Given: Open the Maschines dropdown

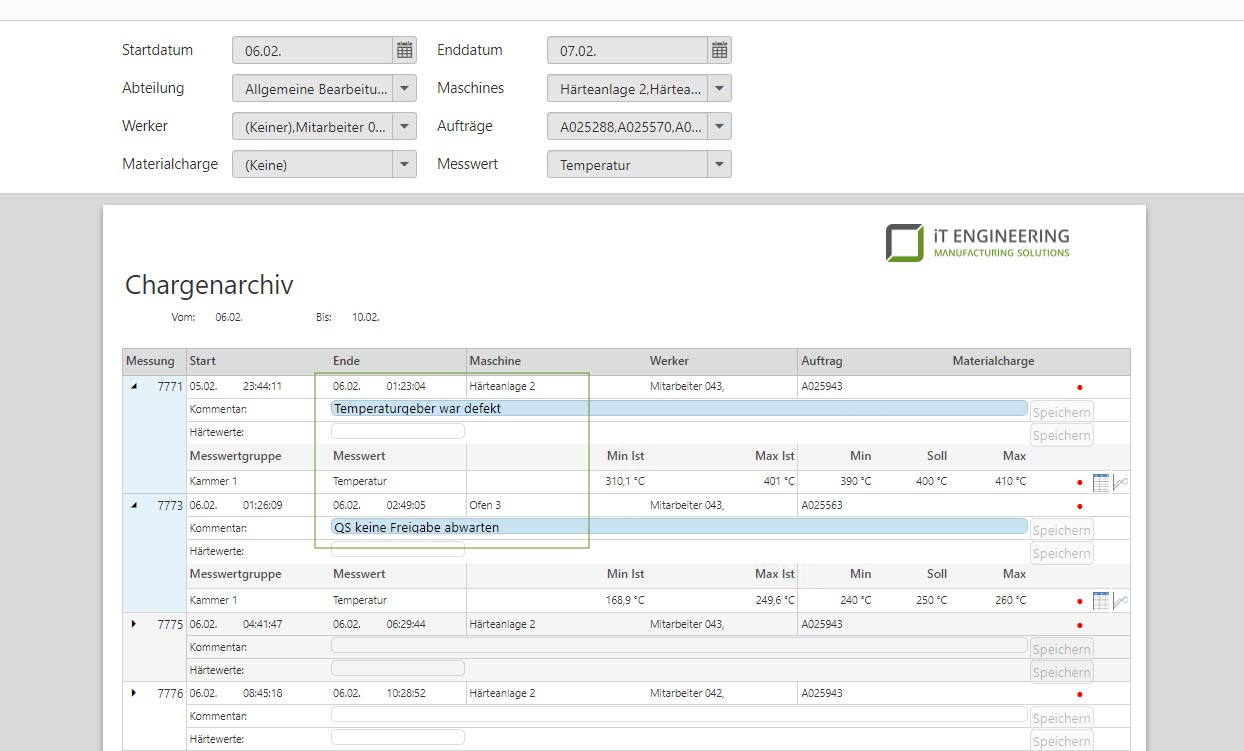Looking at the screenshot, I should [719, 88].
